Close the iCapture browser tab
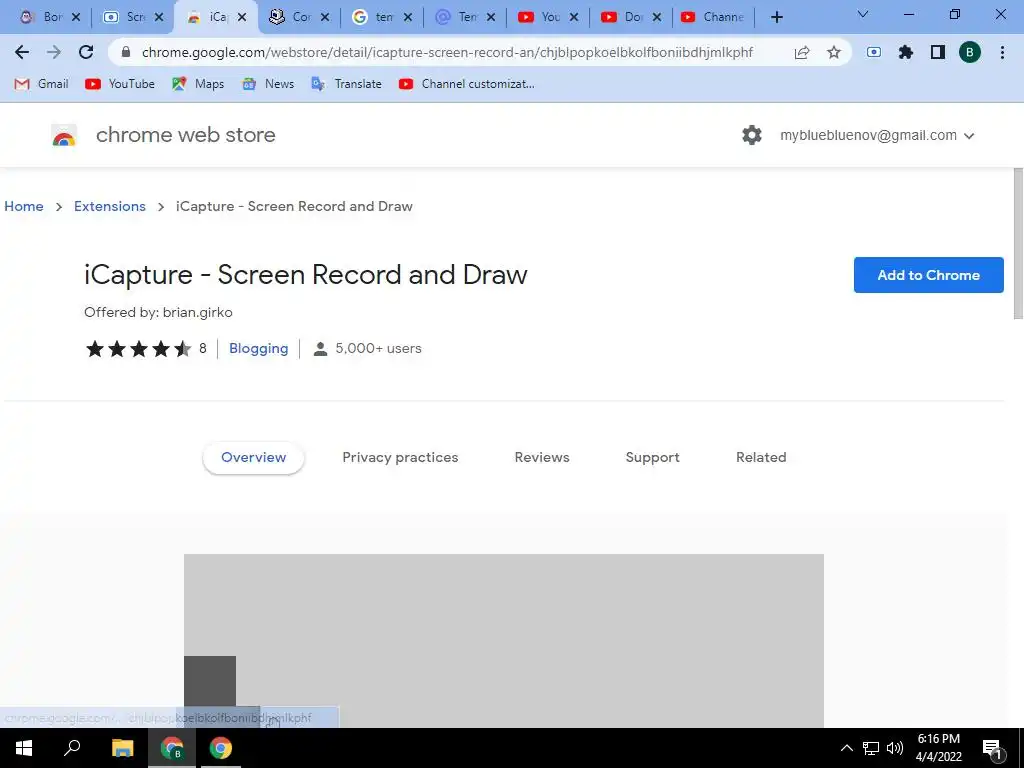 242,17
